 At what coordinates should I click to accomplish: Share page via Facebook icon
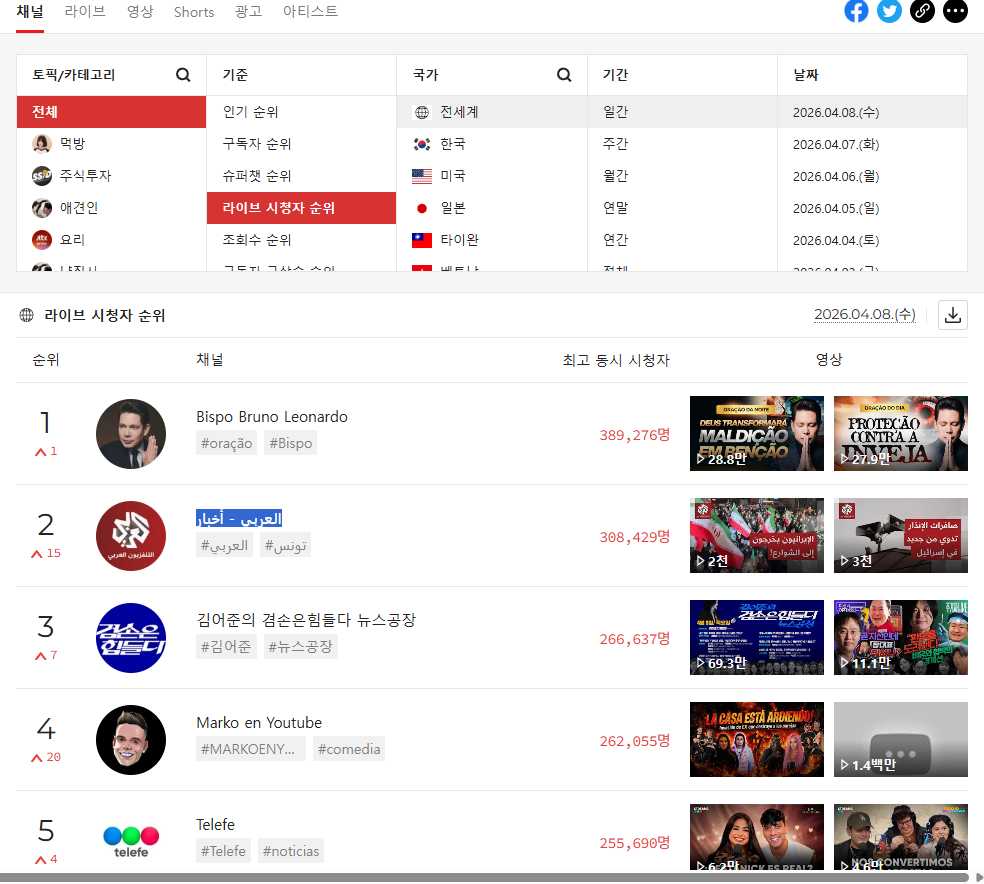(x=856, y=11)
